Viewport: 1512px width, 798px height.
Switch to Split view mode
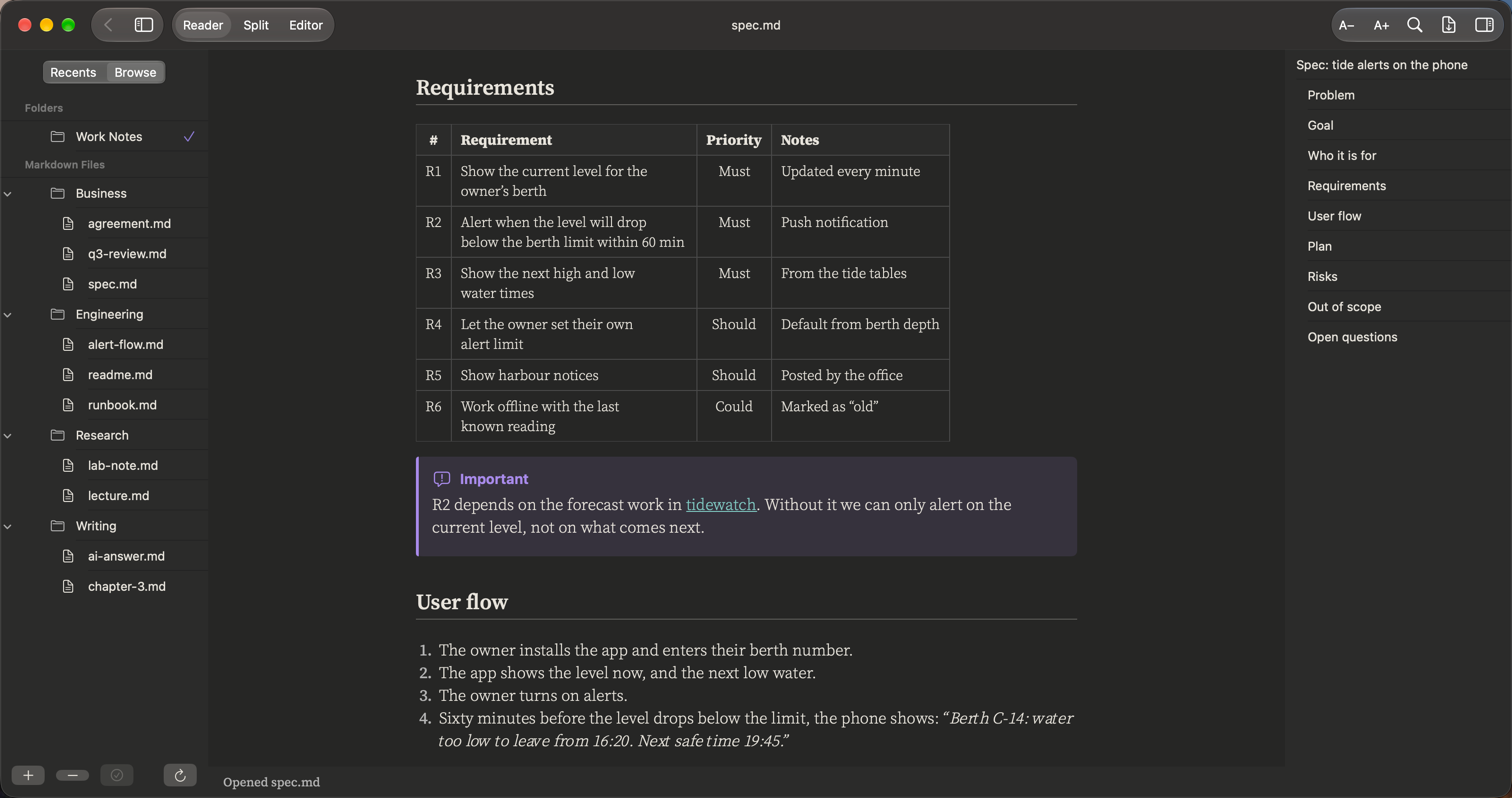tap(256, 25)
